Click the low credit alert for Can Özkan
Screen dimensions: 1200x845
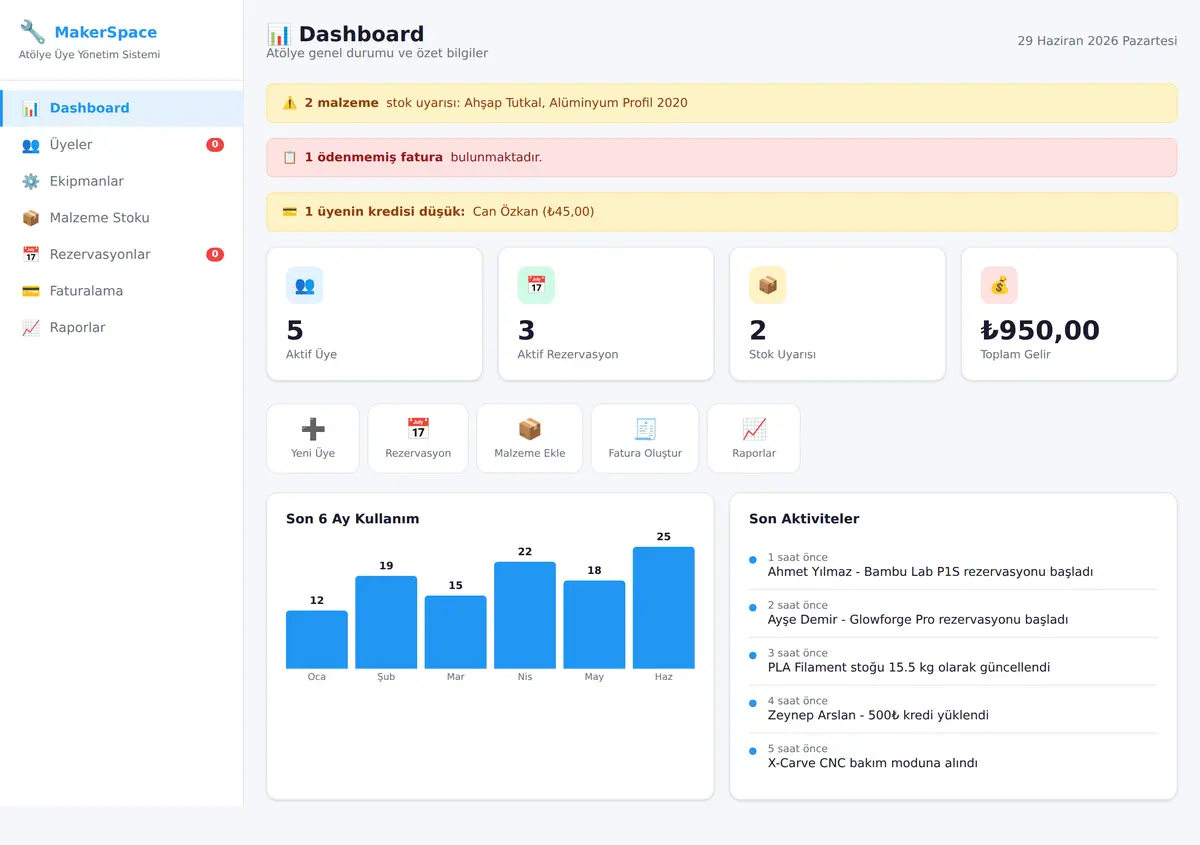pos(722,212)
